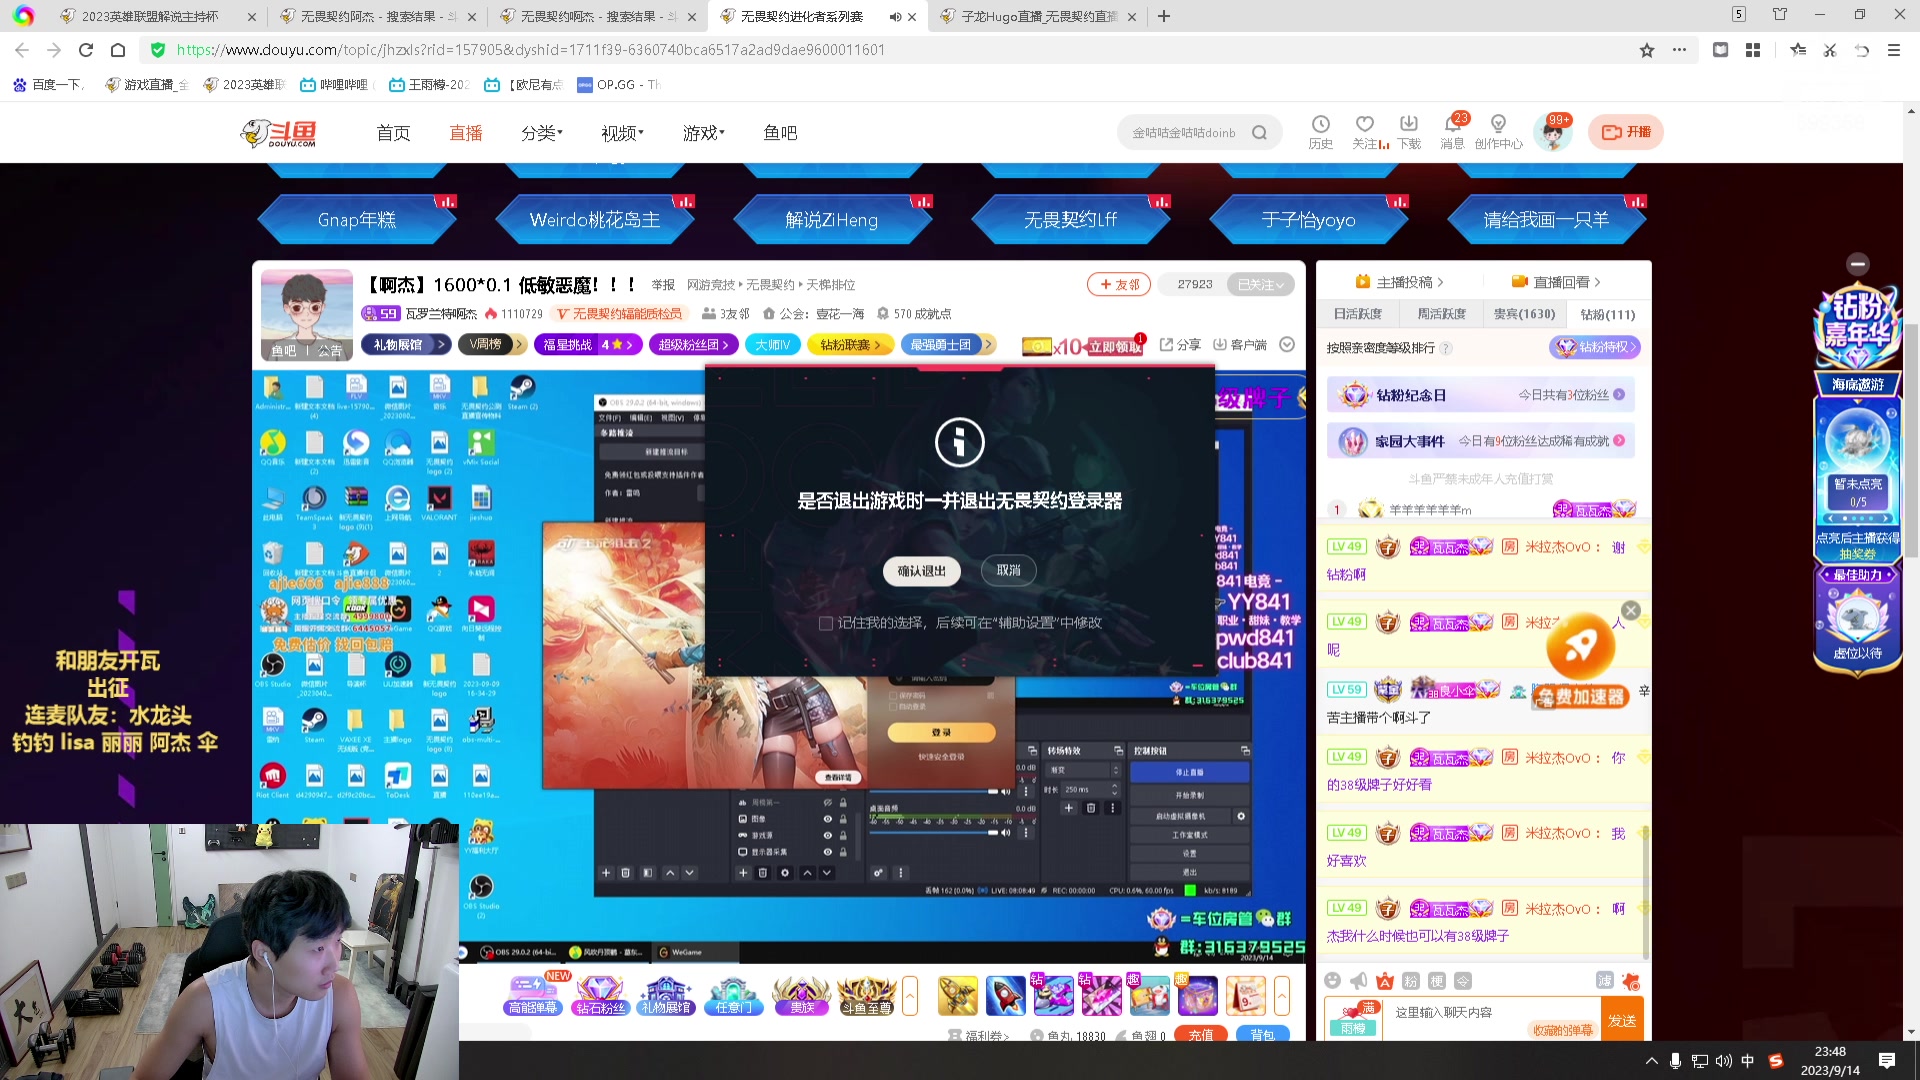The image size is (1920, 1080).
Task: Collapse the floating widget minus button
Action: (1858, 264)
